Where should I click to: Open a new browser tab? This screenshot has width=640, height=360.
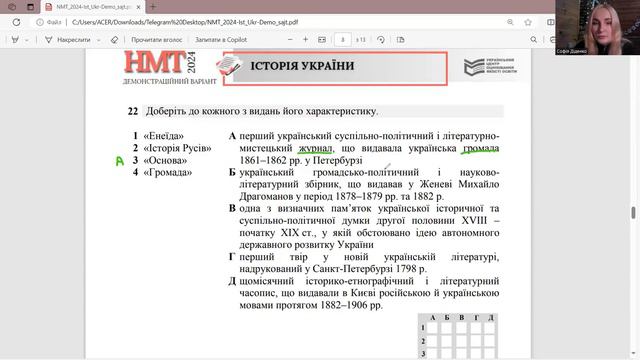point(153,7)
